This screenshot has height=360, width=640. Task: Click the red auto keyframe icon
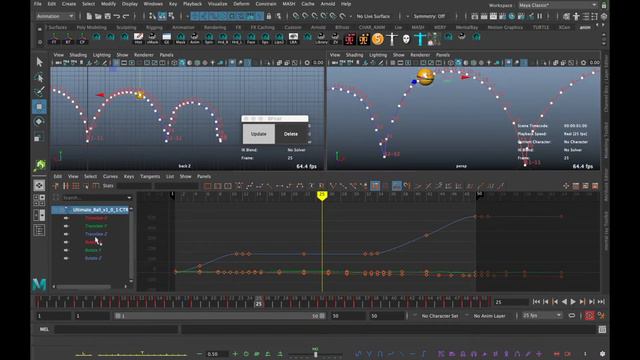589,316
